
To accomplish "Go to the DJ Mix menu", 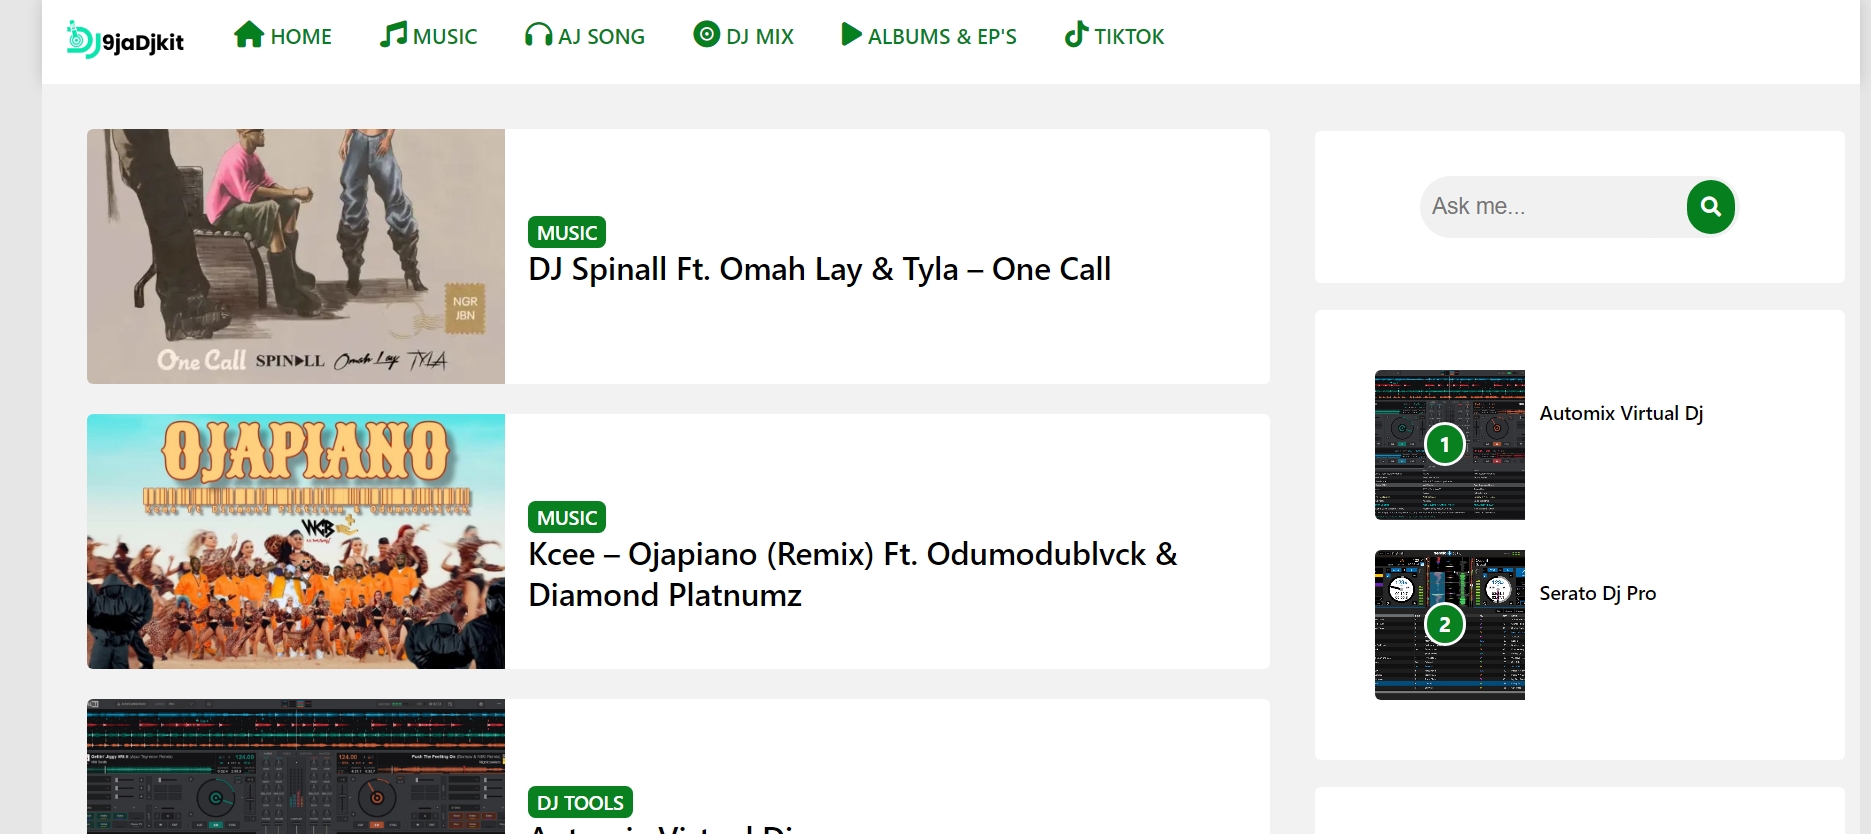I will (759, 37).
